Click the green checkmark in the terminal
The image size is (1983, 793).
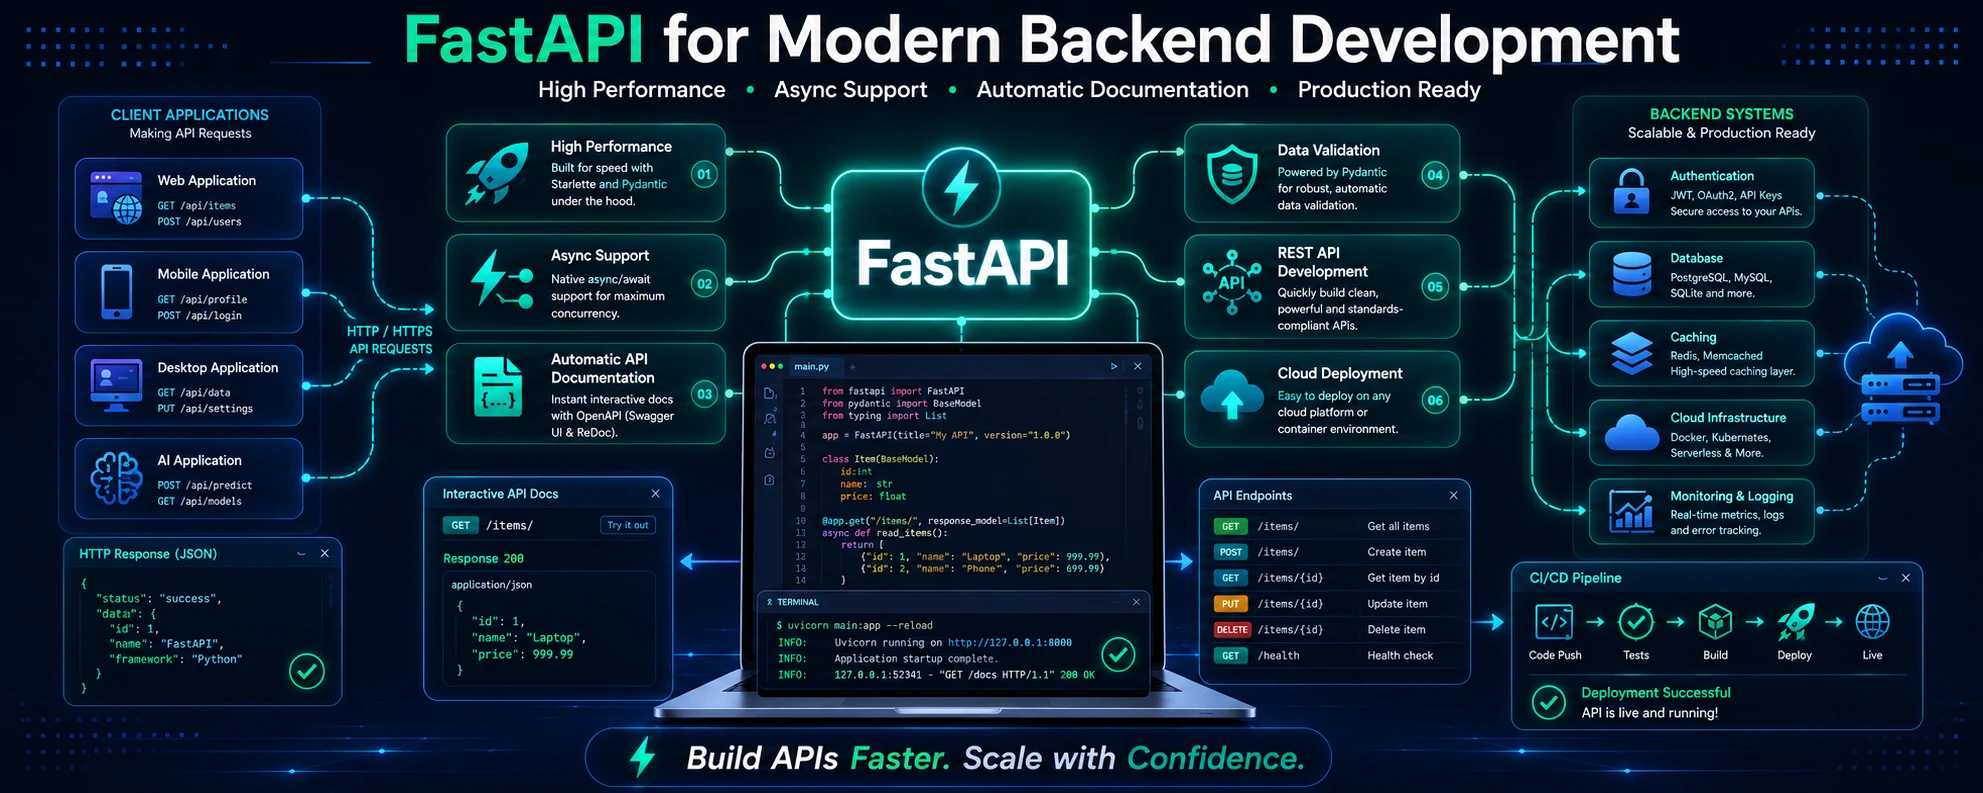[1118, 655]
